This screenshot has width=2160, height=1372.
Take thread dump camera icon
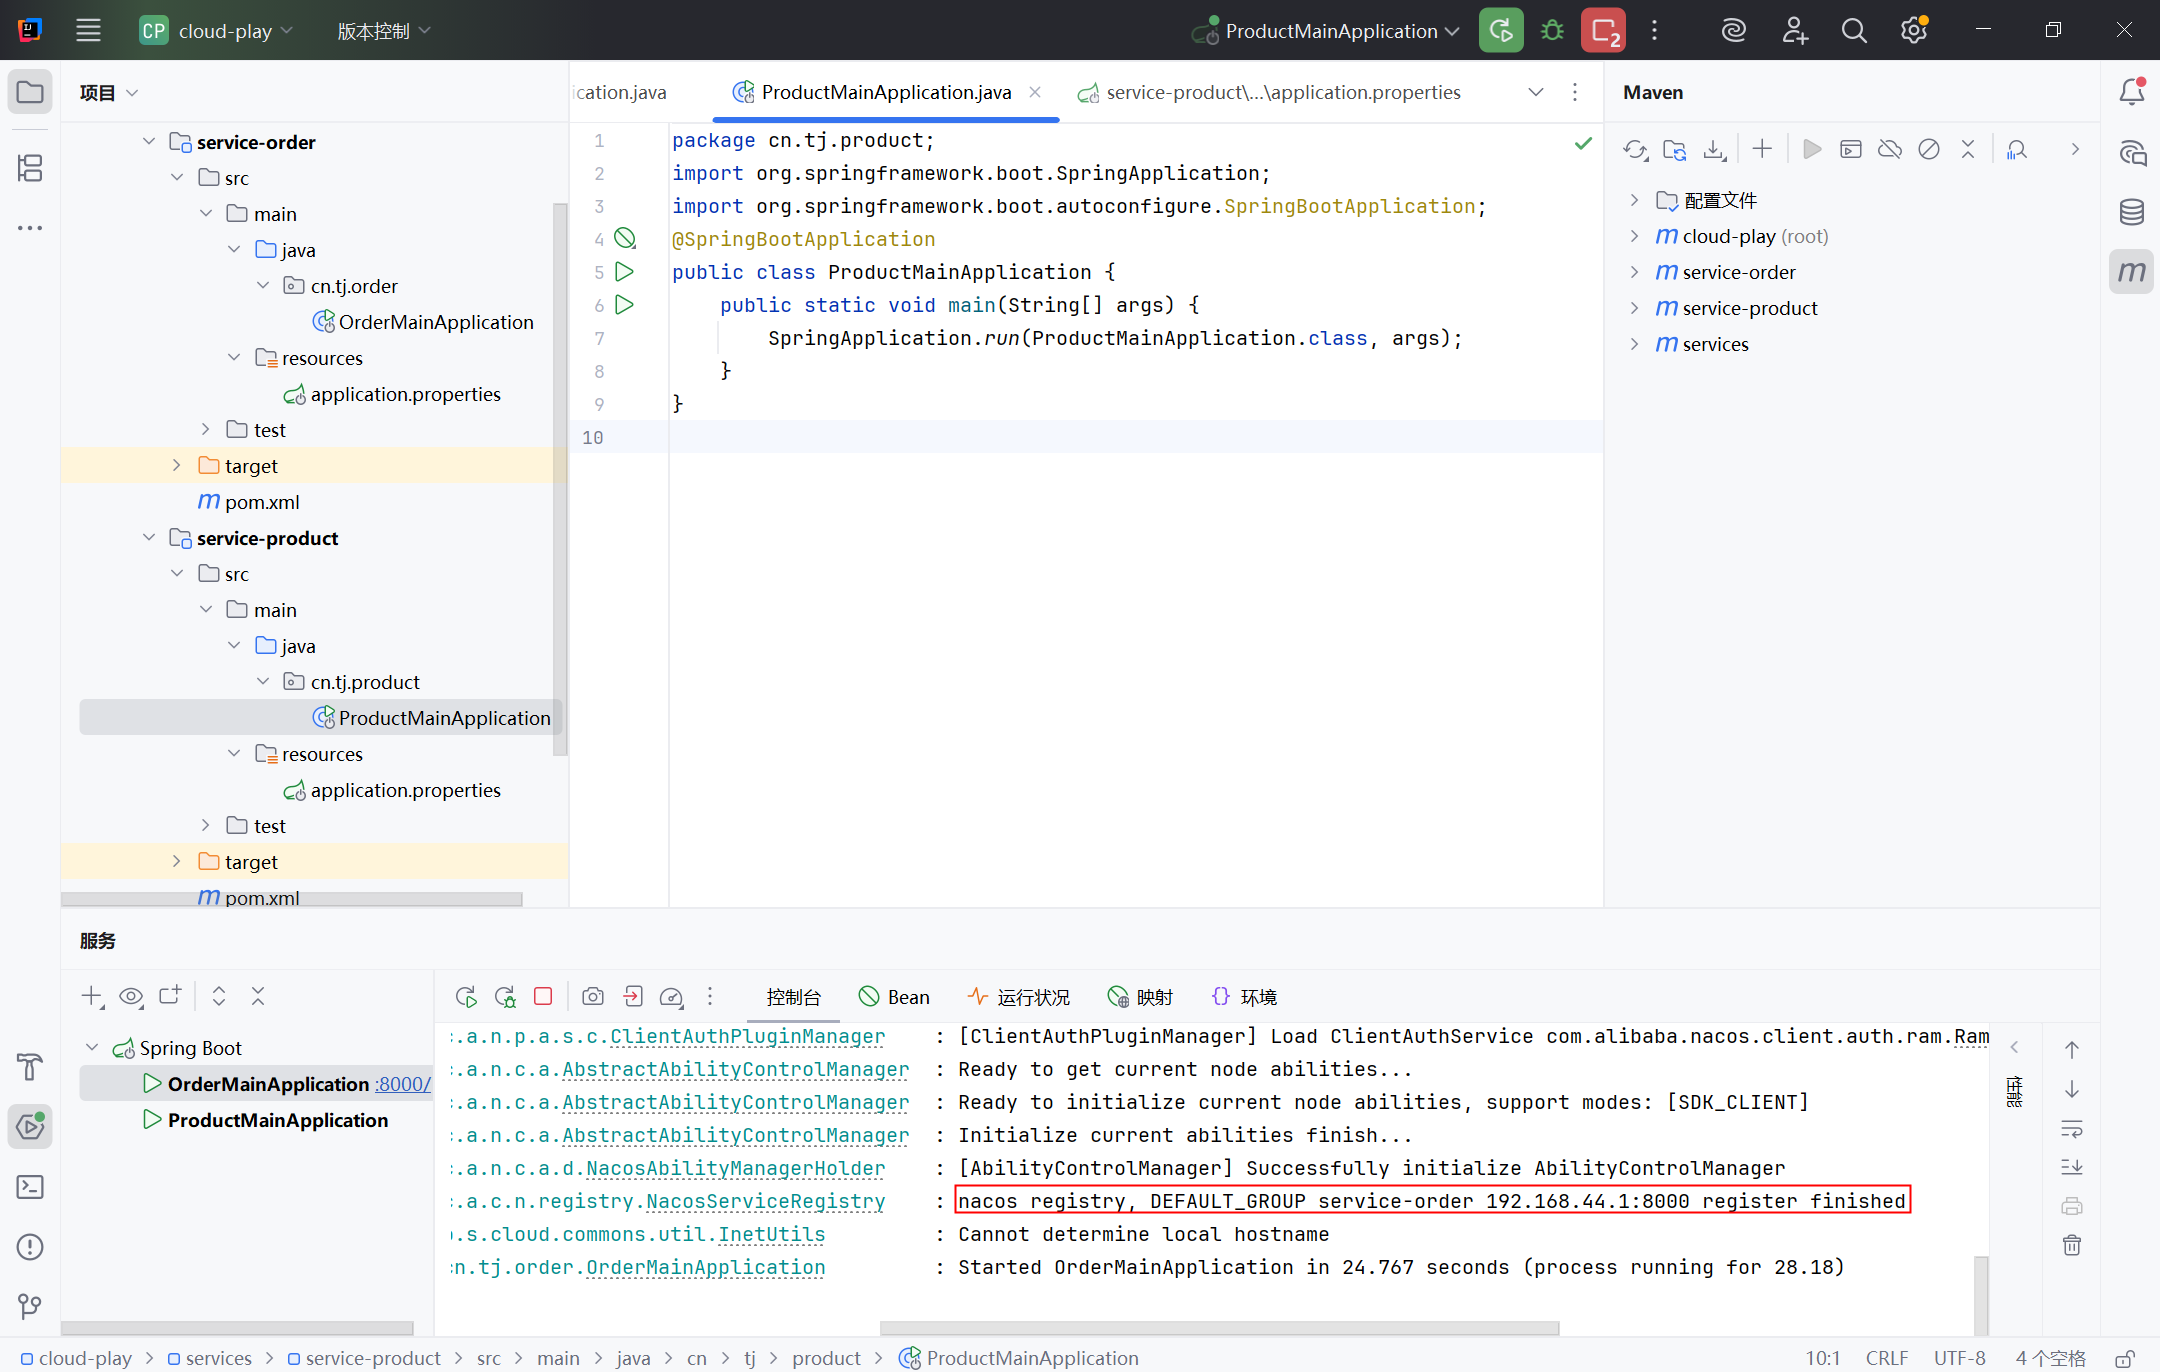pyautogui.click(x=593, y=996)
